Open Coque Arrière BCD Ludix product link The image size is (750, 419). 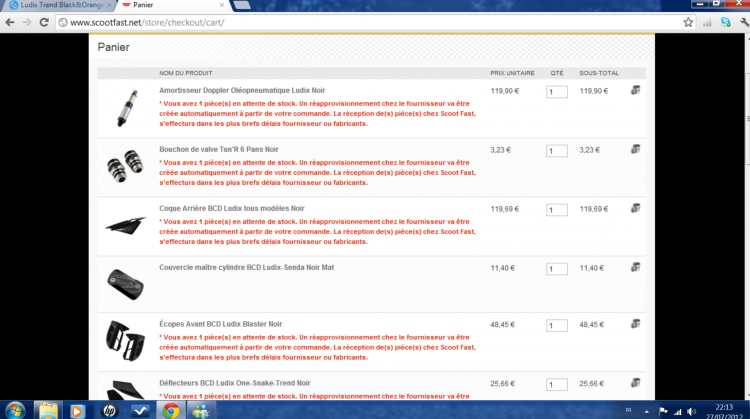coord(232,209)
